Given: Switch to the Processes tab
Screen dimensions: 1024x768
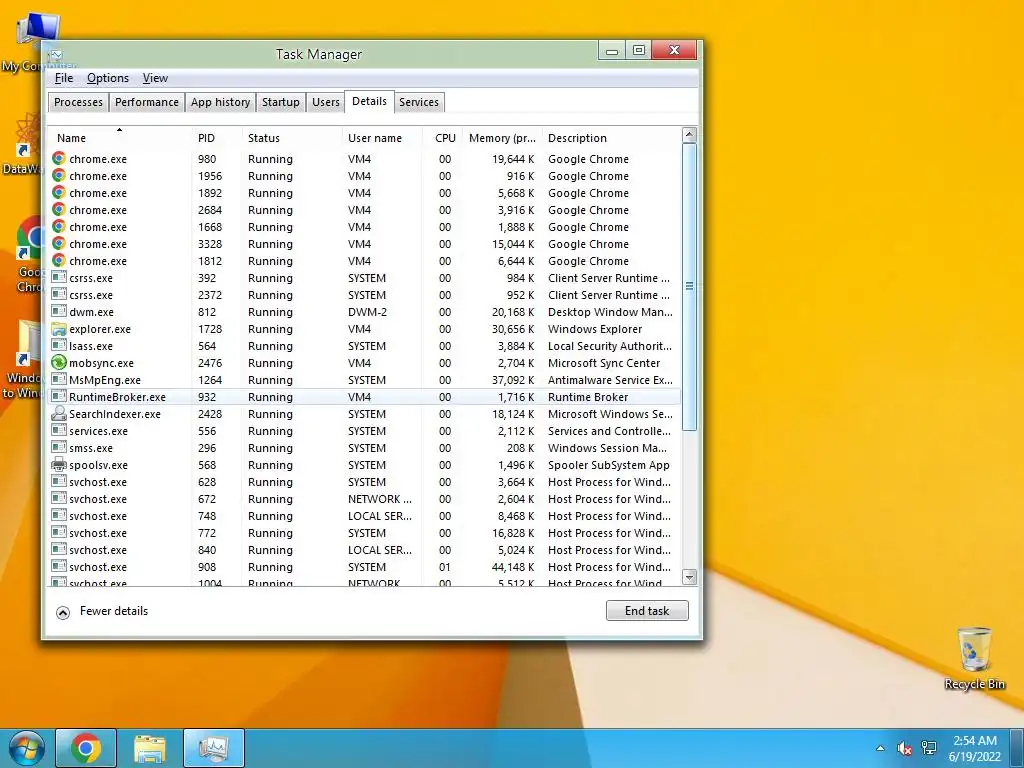Looking at the screenshot, I should 78,103.
